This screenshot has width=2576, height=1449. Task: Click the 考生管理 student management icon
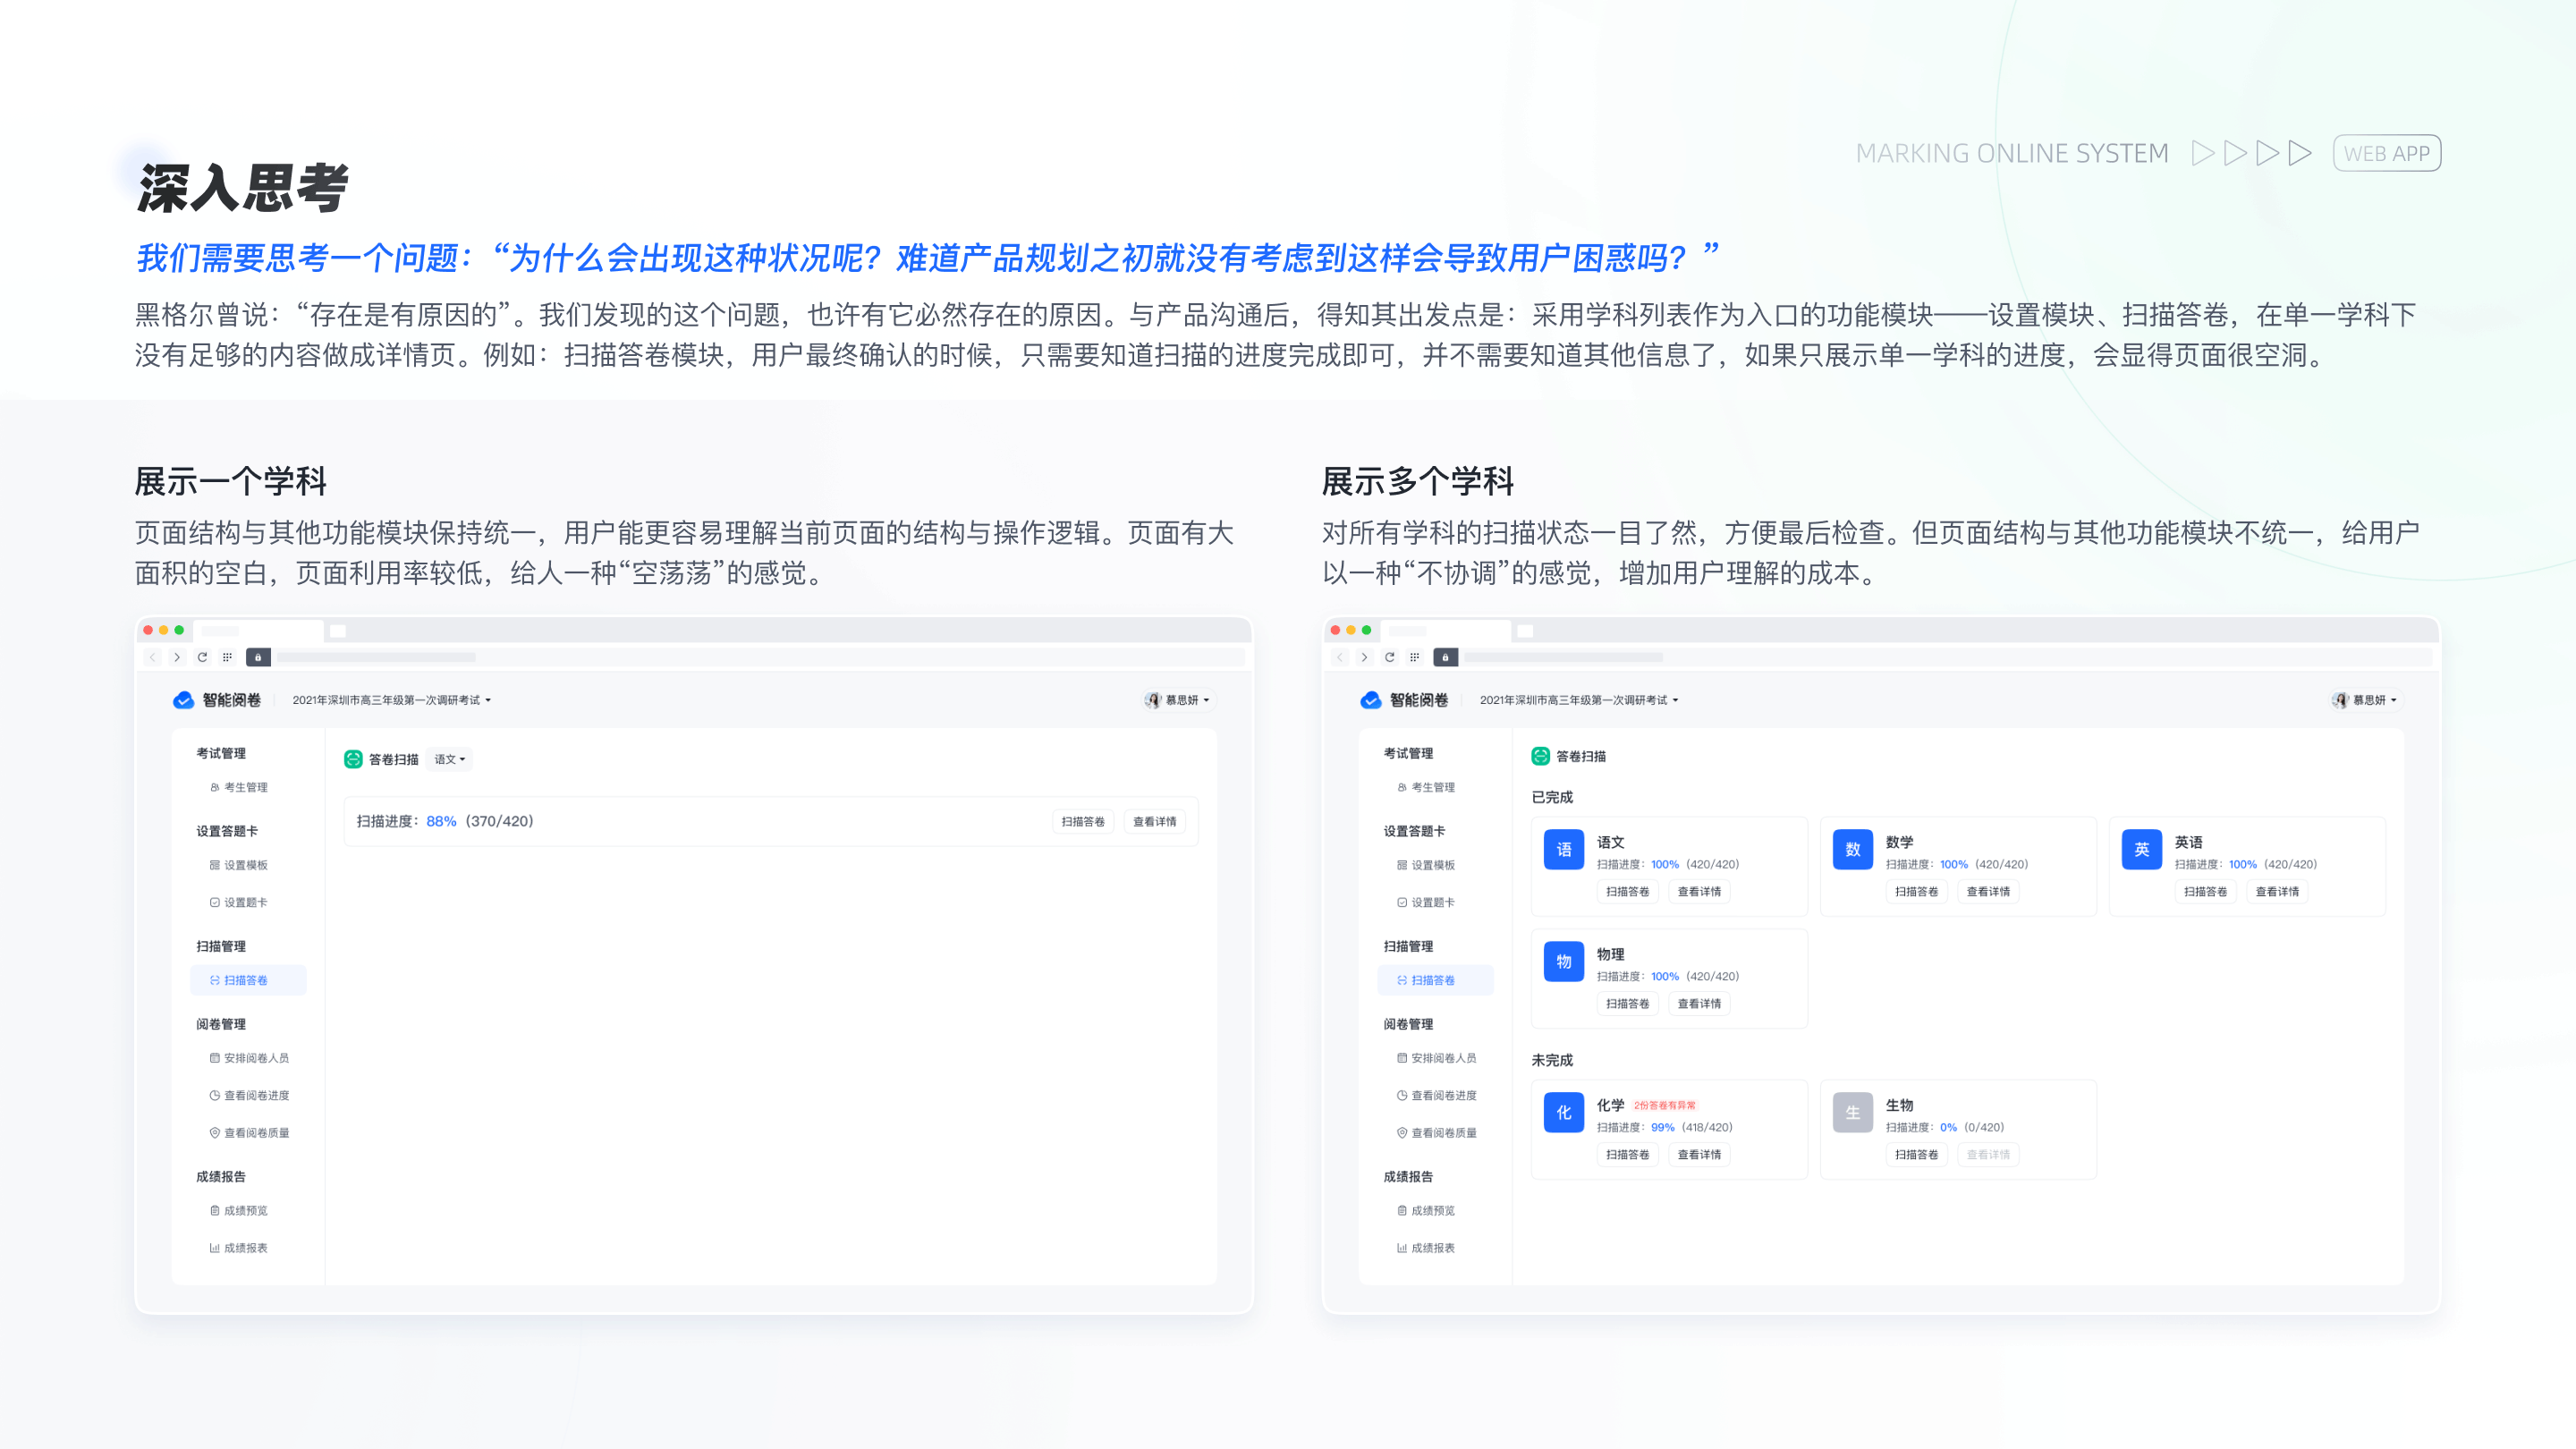pyautogui.click(x=214, y=787)
